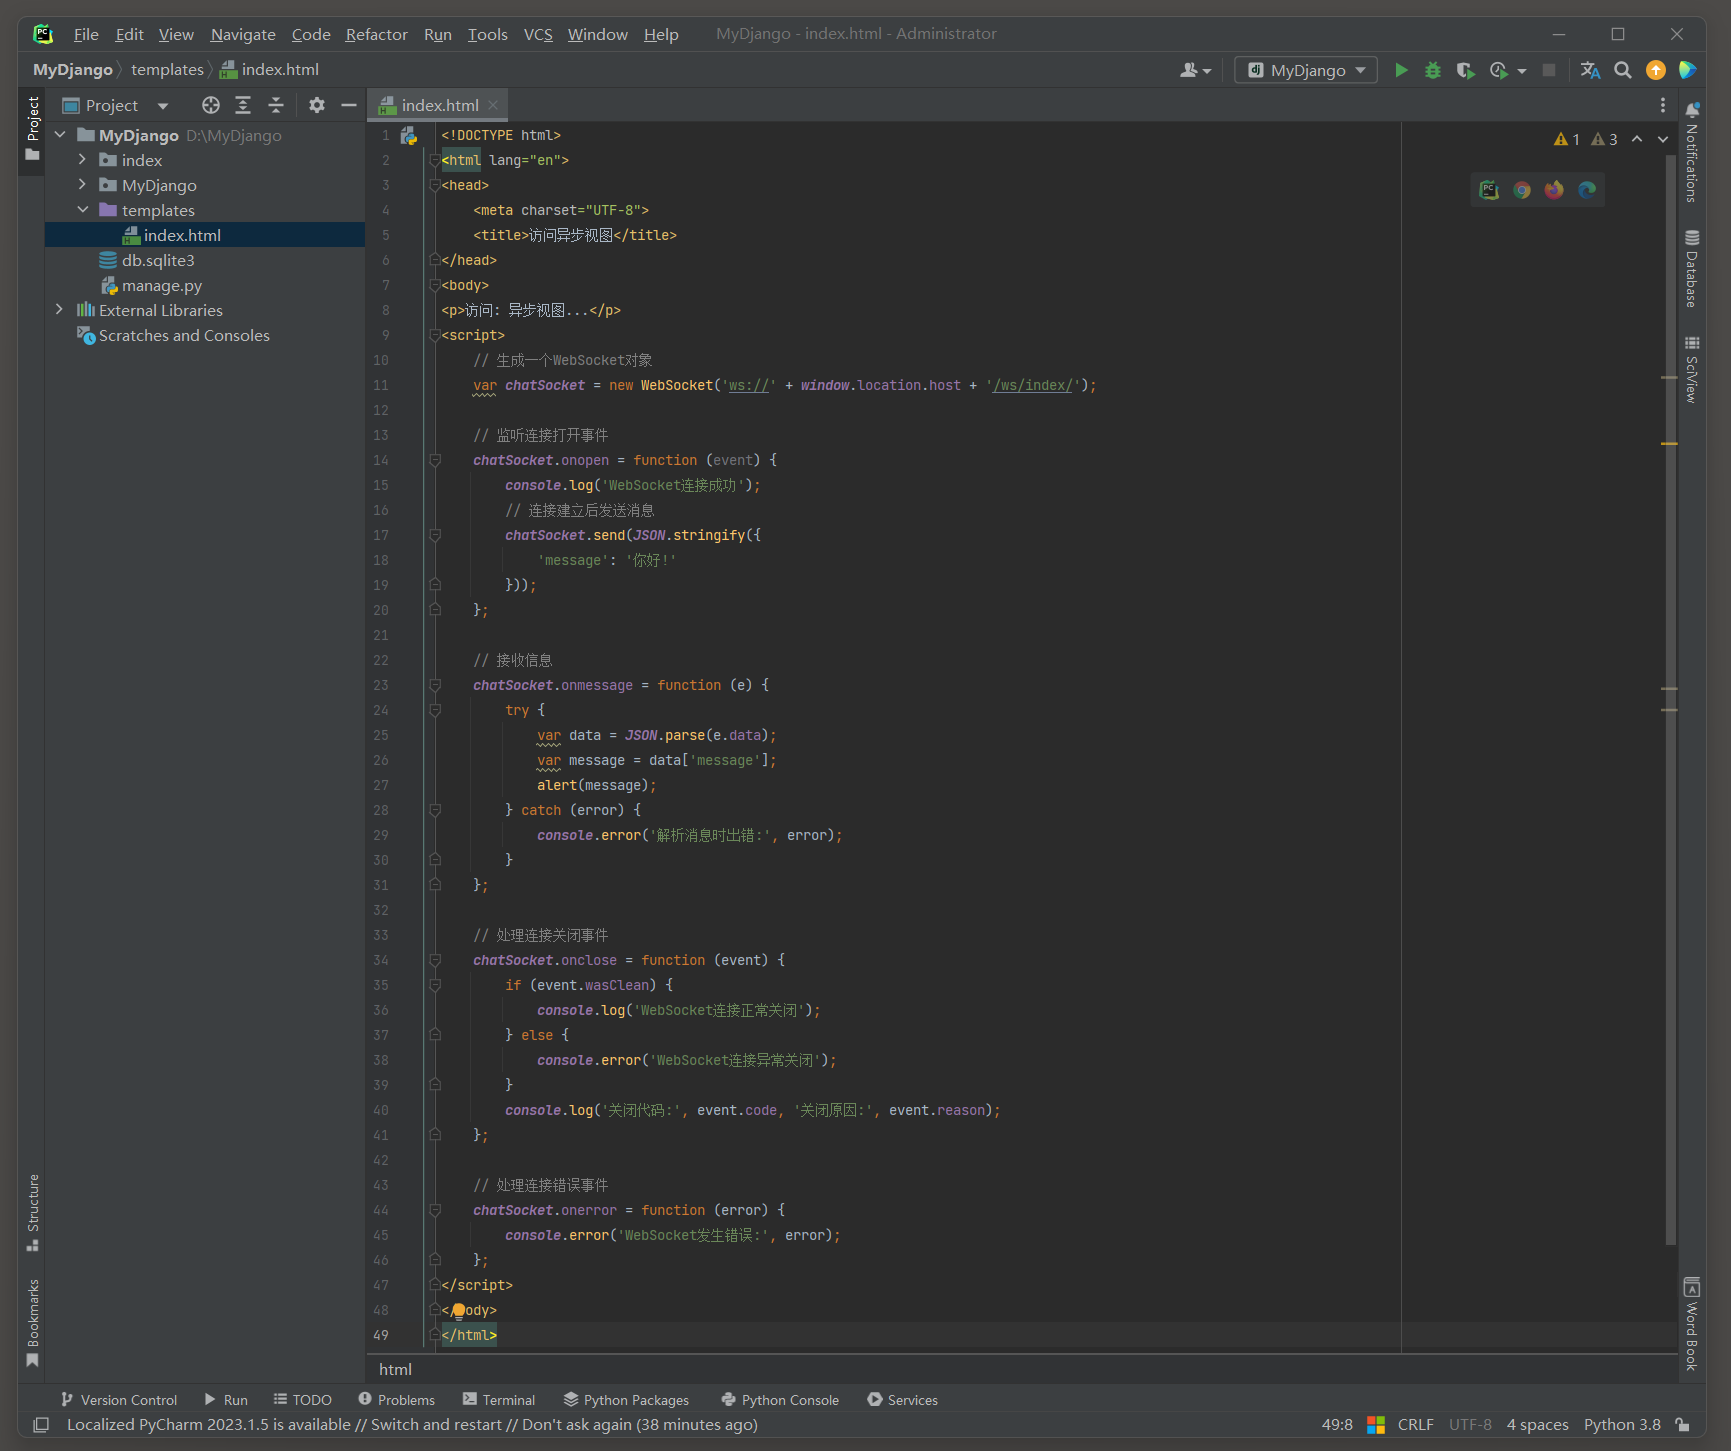Toggle tool window bars at bottom-left

41,1425
